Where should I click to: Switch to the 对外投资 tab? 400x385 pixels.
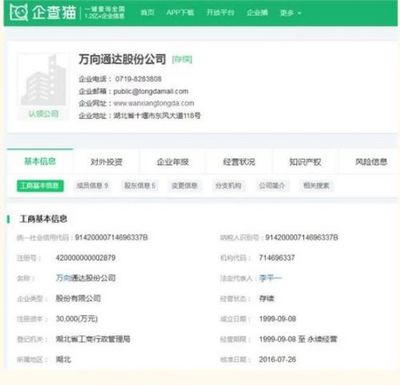point(106,162)
